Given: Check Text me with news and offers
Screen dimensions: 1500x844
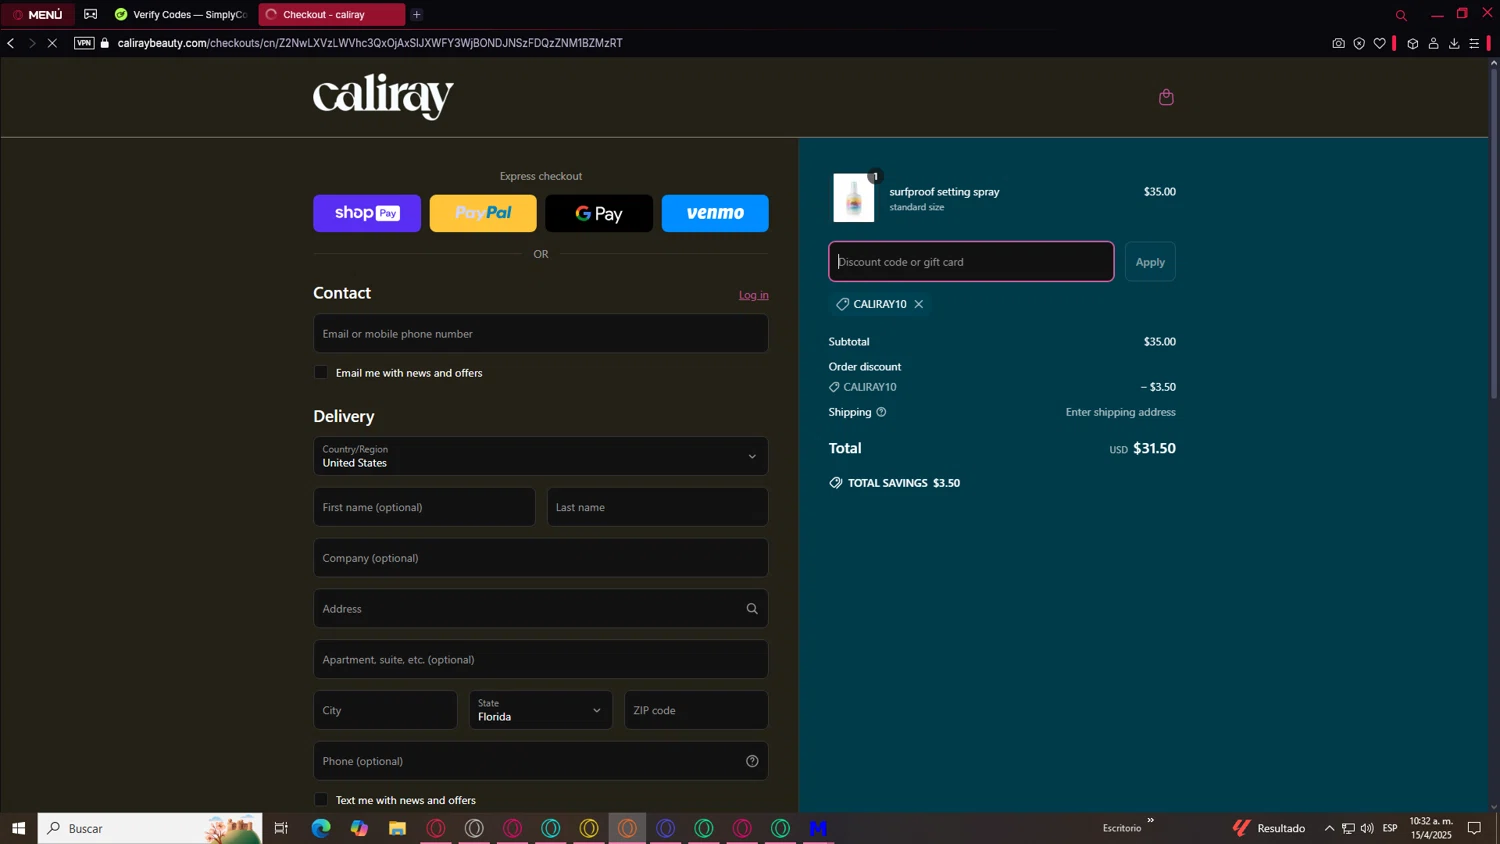Looking at the screenshot, I should [321, 799].
